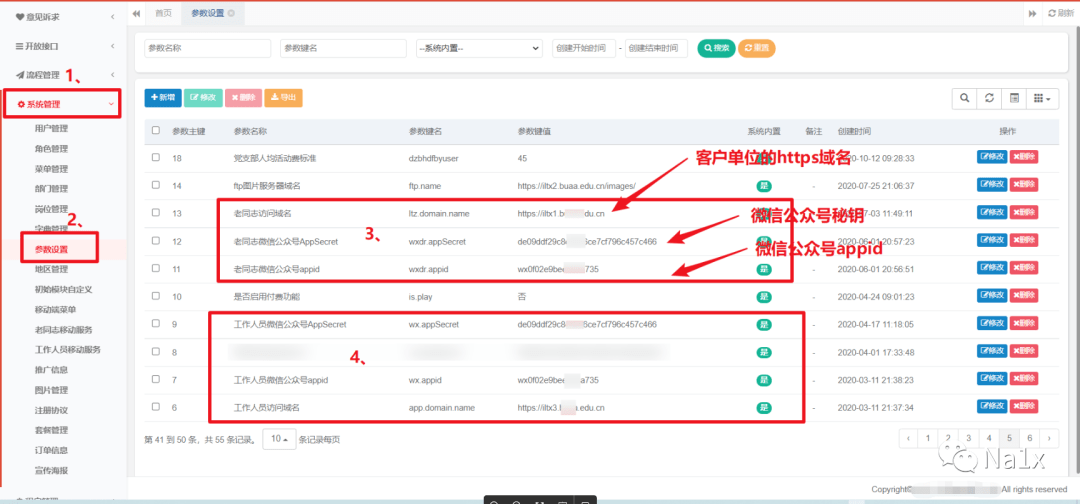The height and width of the screenshot is (504, 1080).
Task: Check the select-all checkbox in table header
Action: [156, 131]
